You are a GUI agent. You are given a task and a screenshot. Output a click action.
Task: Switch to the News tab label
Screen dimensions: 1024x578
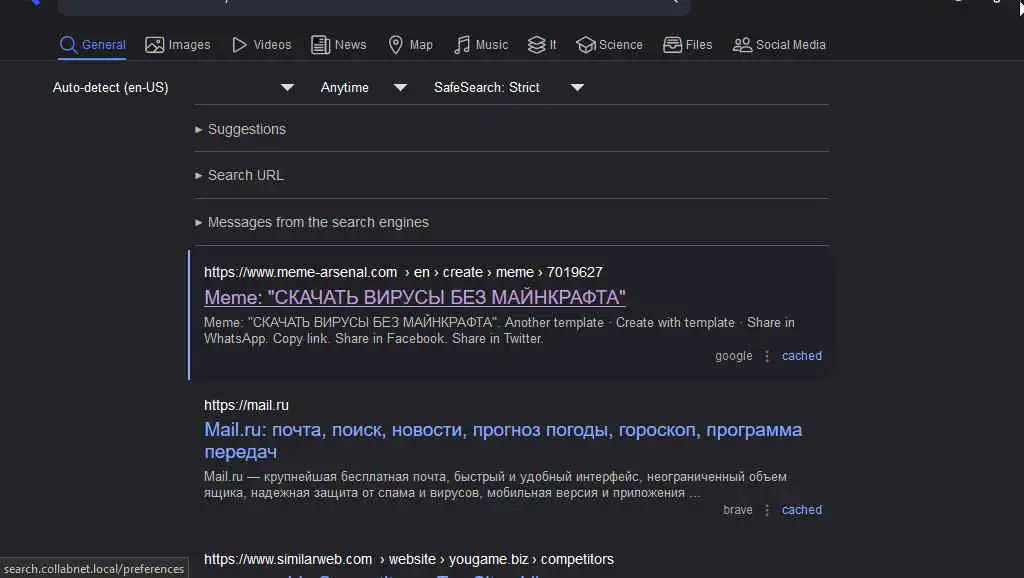[351, 44]
